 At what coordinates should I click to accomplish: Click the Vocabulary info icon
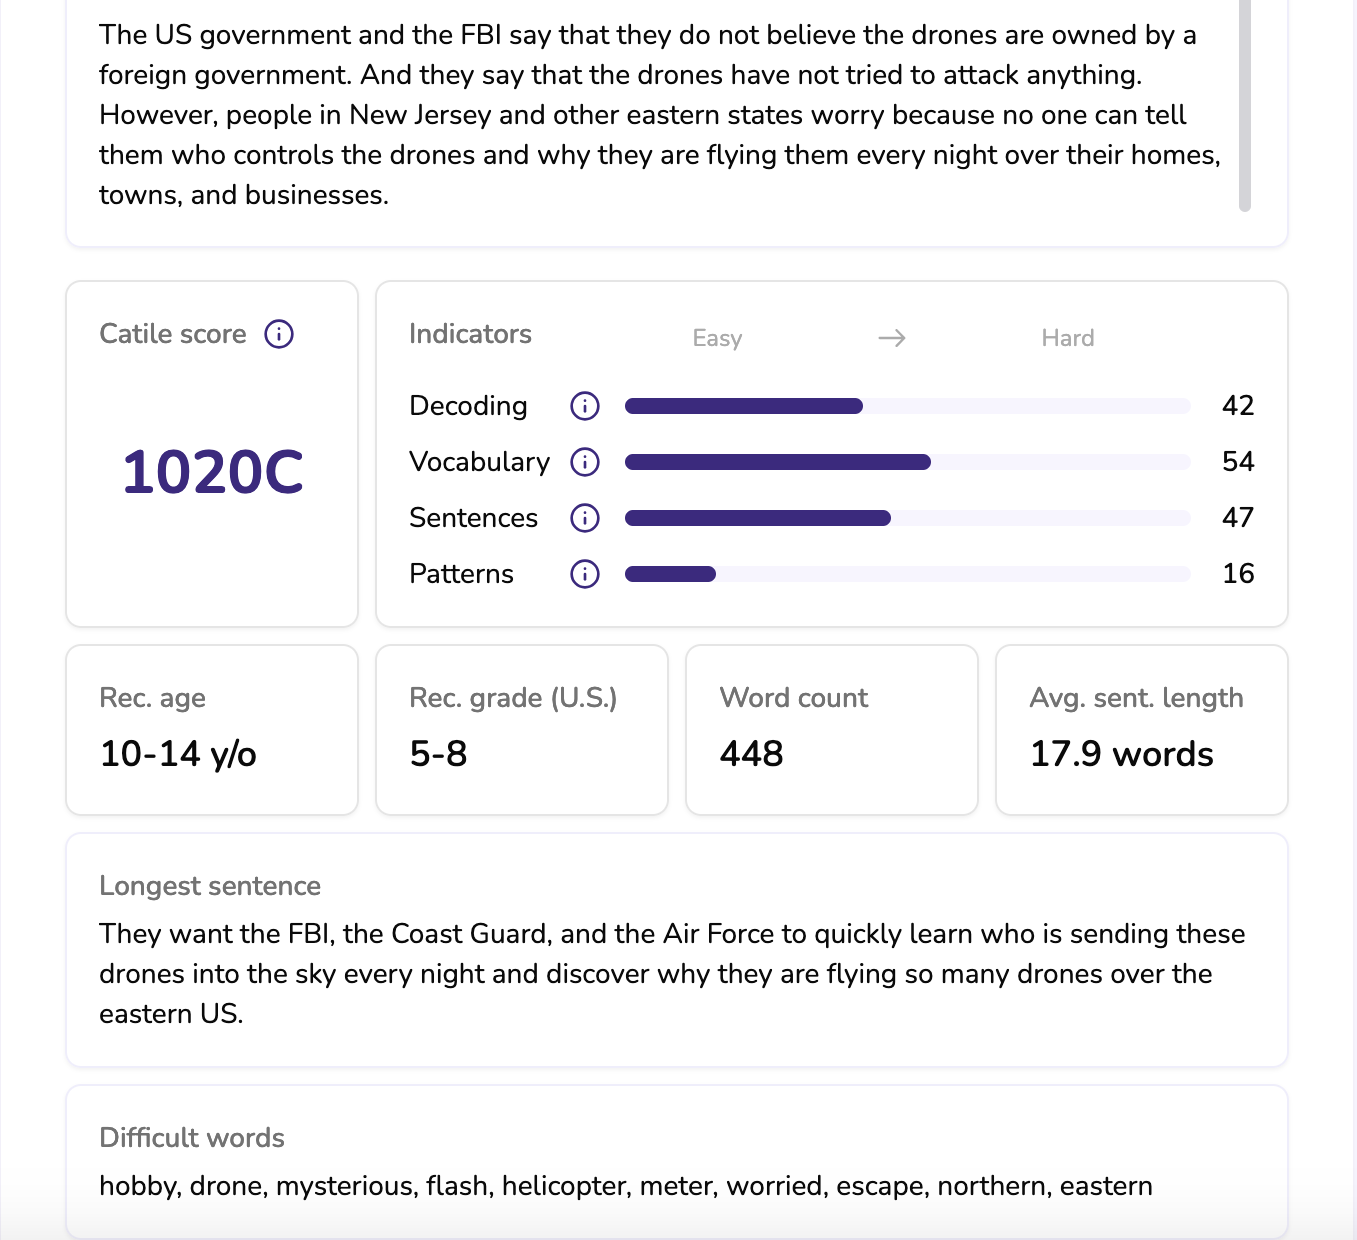(x=585, y=462)
